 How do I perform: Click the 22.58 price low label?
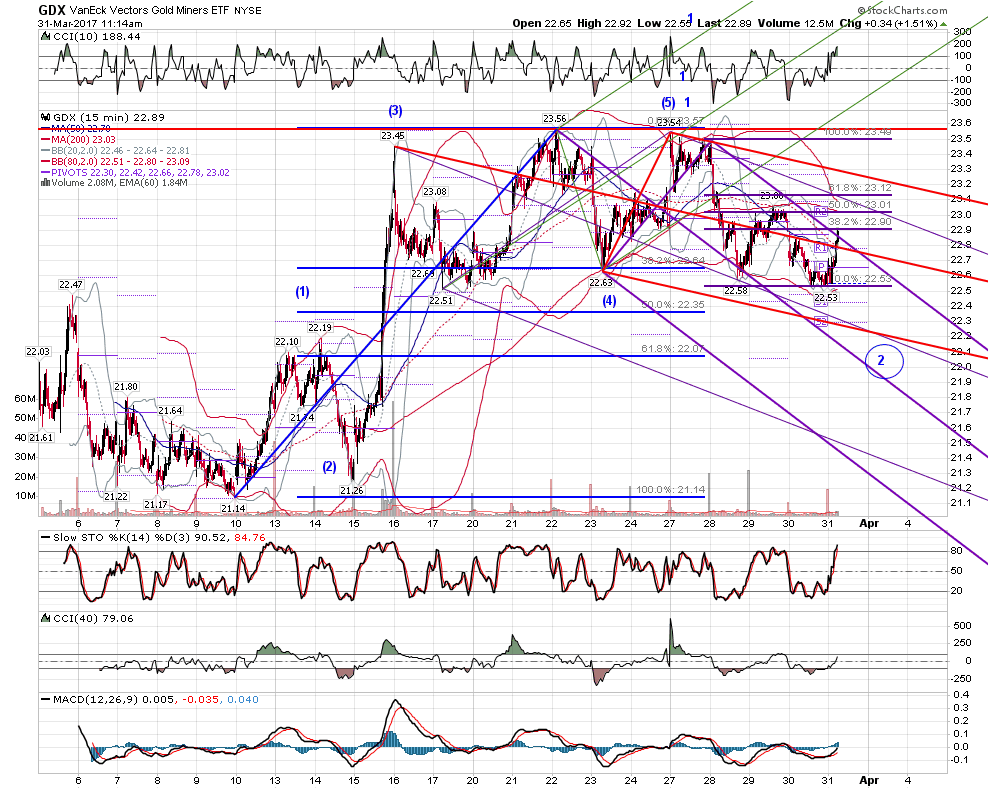coord(736,291)
